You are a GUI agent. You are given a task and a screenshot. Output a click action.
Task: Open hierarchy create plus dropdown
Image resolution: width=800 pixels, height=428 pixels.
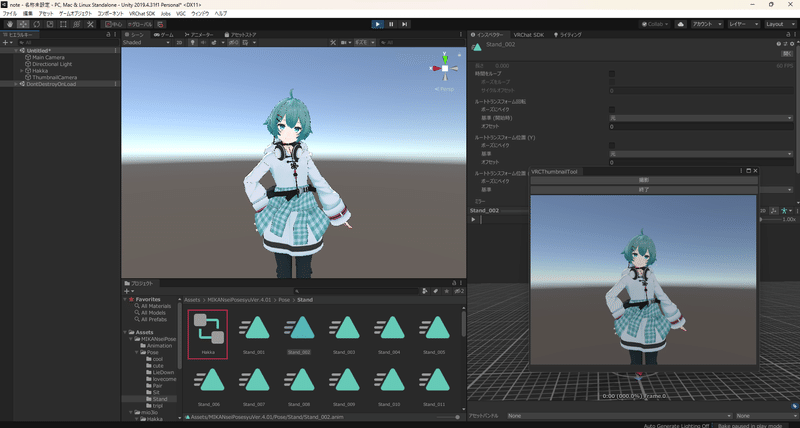[x=7, y=42]
